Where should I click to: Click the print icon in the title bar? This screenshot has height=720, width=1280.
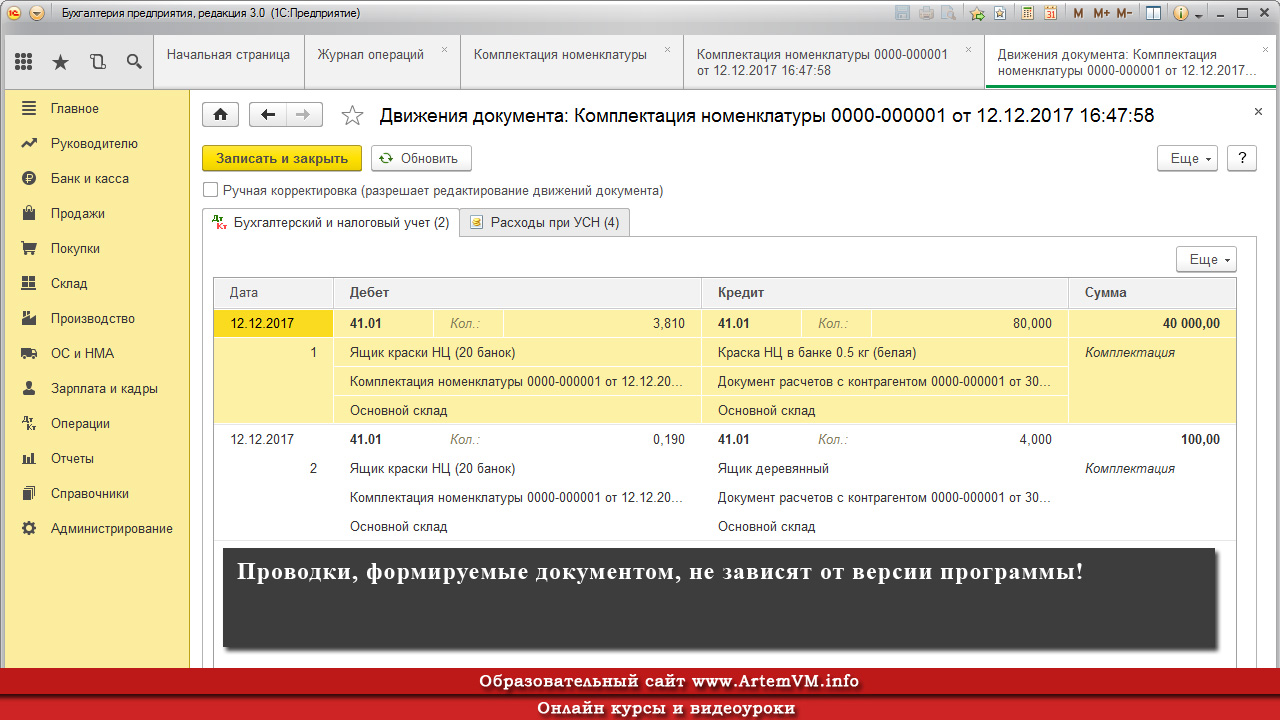[x=927, y=13]
